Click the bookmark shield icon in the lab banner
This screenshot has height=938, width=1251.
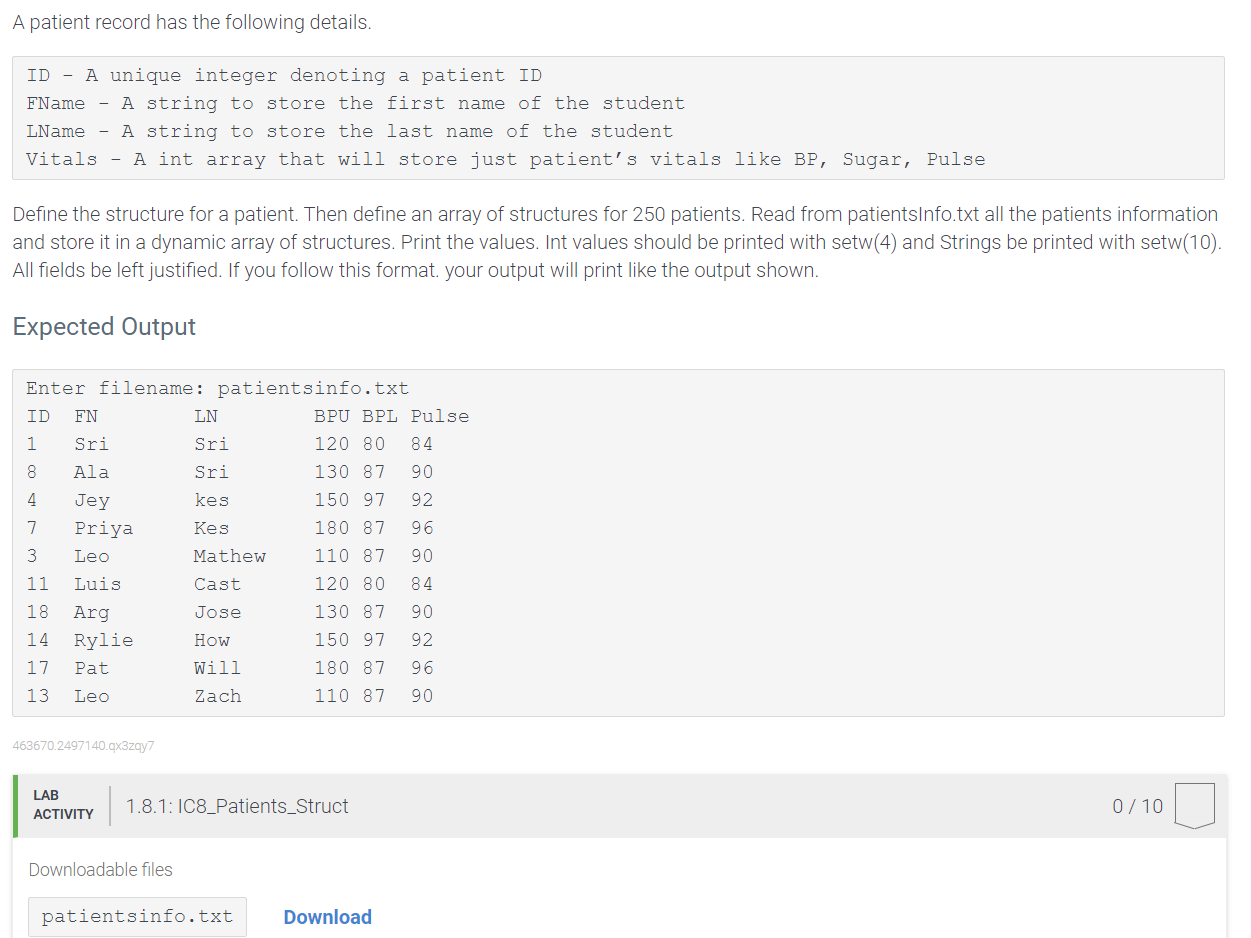pyautogui.click(x=1194, y=805)
